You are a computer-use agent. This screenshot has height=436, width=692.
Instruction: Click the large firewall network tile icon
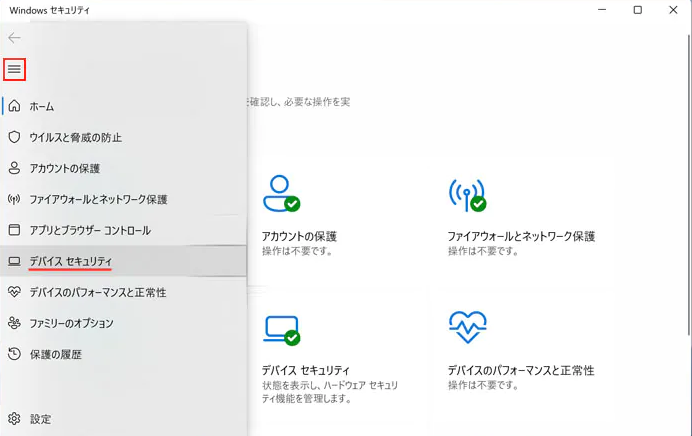click(468, 195)
